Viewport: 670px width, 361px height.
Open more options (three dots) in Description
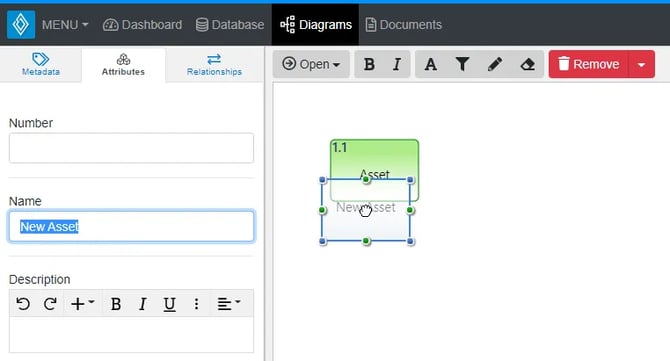coord(196,304)
